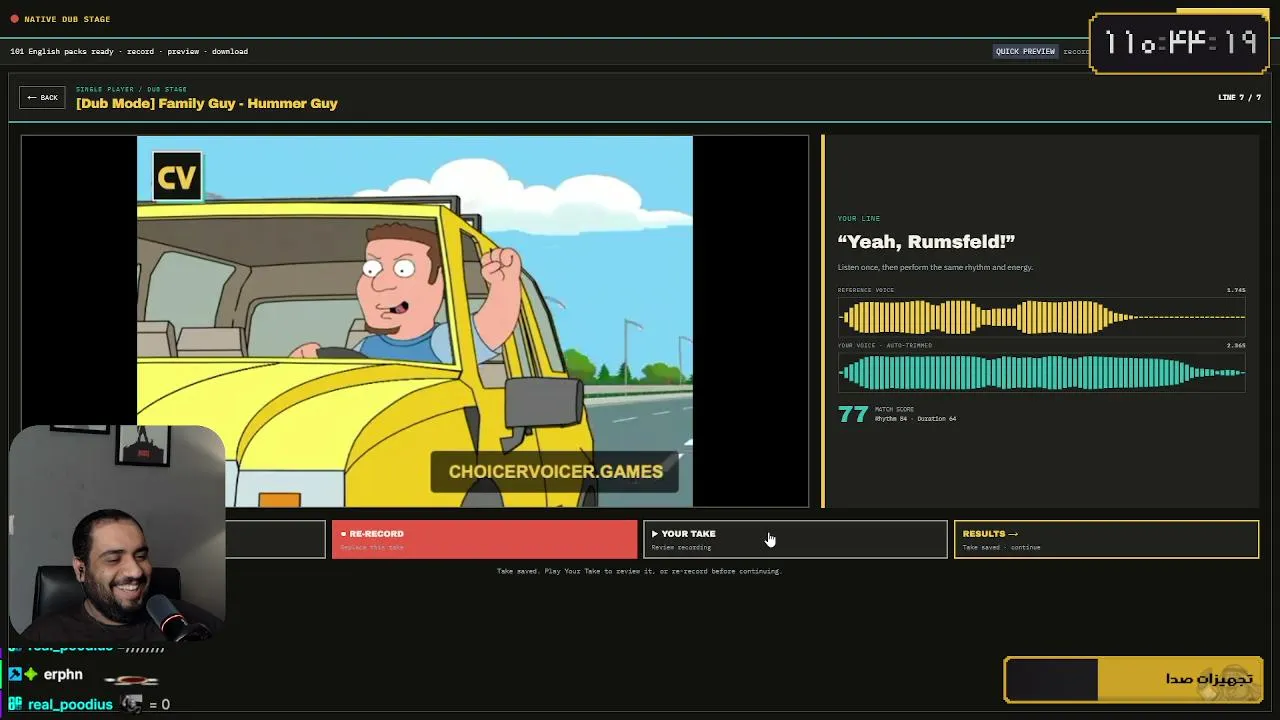Open Quick Preview in the top bar

click(x=1025, y=51)
